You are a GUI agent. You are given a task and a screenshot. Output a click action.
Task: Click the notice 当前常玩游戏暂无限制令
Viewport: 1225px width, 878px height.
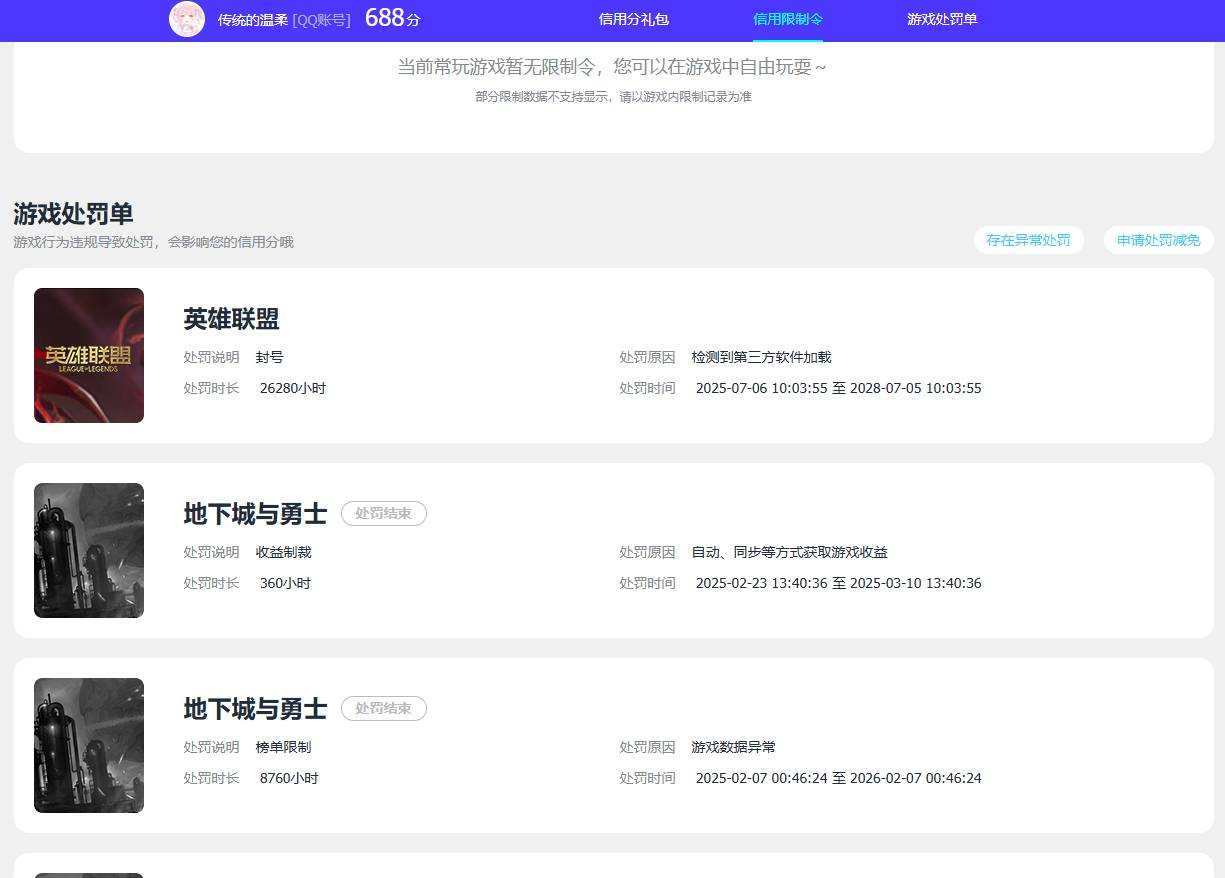612,67
